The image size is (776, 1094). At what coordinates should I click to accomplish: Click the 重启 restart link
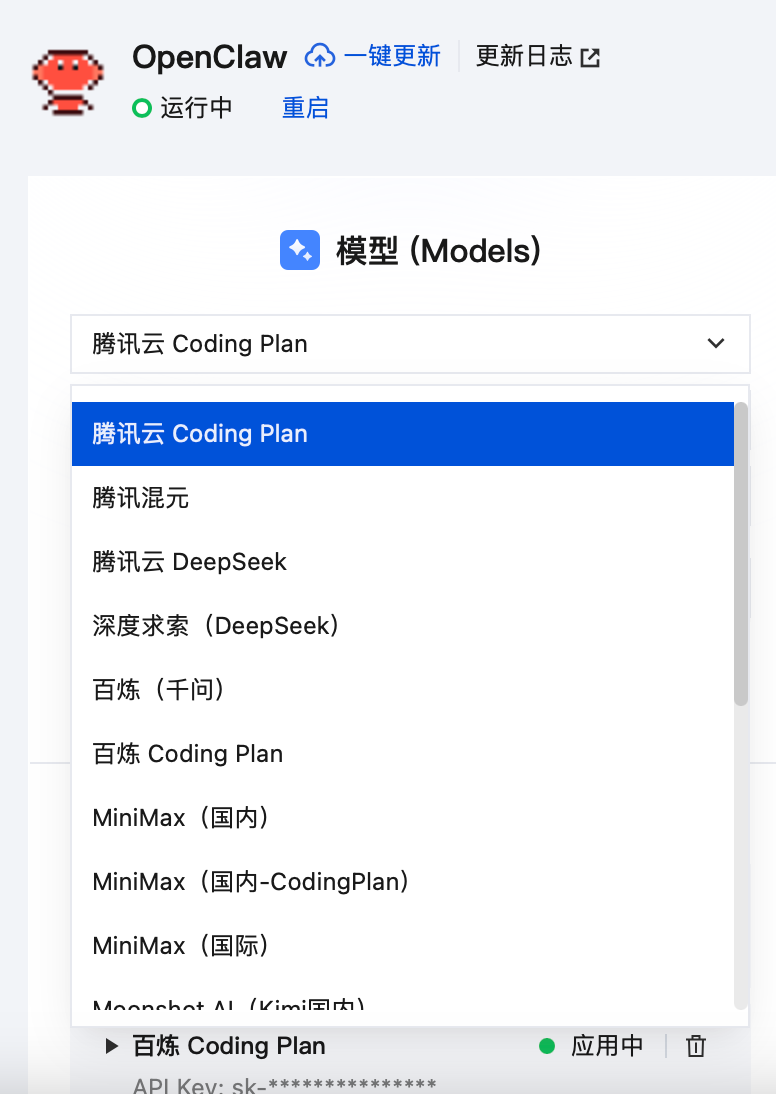click(305, 108)
